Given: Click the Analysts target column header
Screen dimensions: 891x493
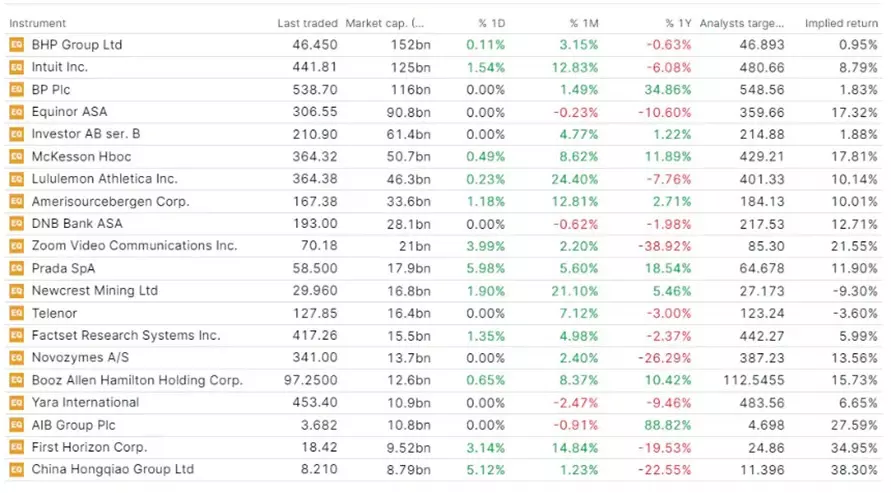Looking at the screenshot, I should pyautogui.click(x=741, y=23).
